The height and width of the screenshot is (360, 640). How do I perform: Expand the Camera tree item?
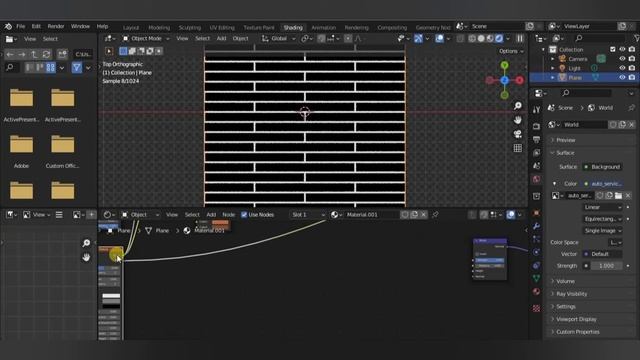(553, 59)
